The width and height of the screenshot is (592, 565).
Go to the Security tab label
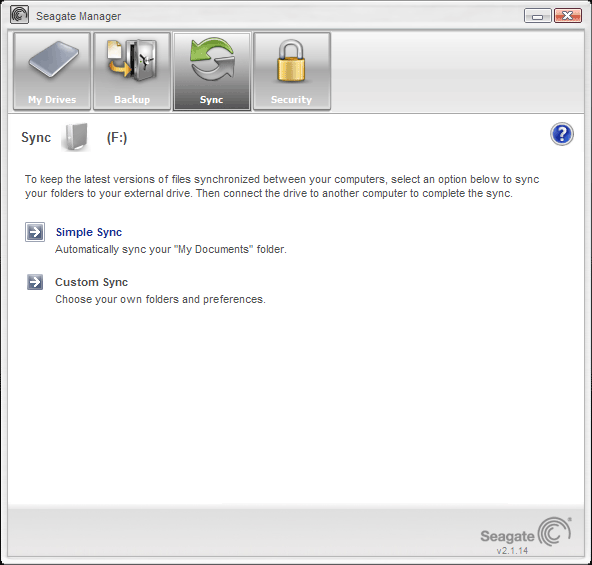(291, 100)
